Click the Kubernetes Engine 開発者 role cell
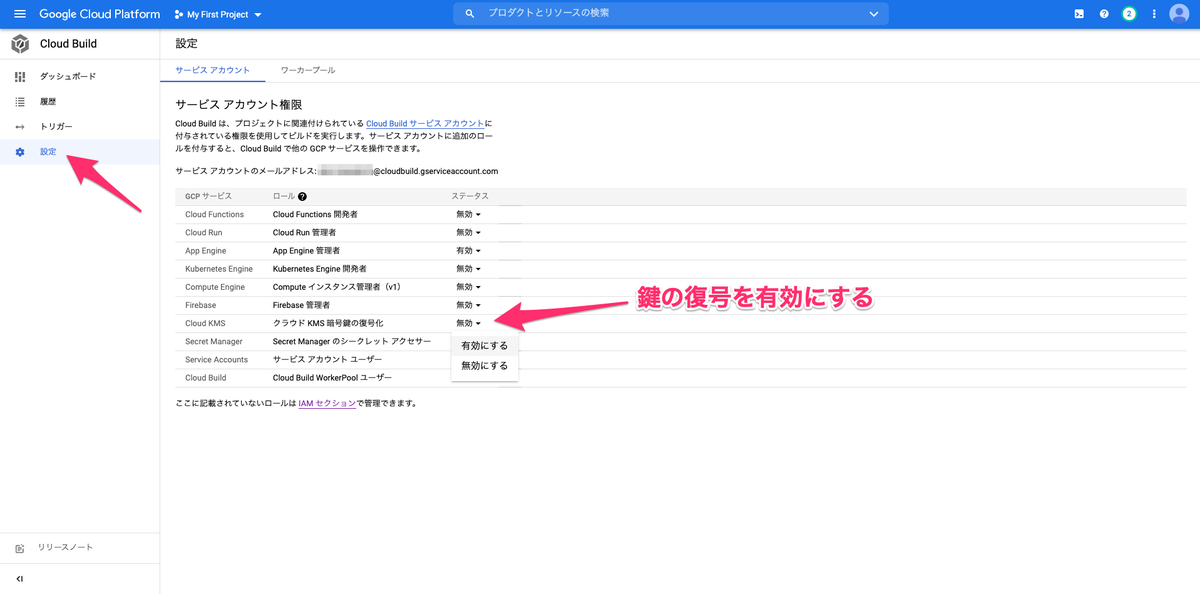Viewport: 1200px width, 594px height. [319, 269]
